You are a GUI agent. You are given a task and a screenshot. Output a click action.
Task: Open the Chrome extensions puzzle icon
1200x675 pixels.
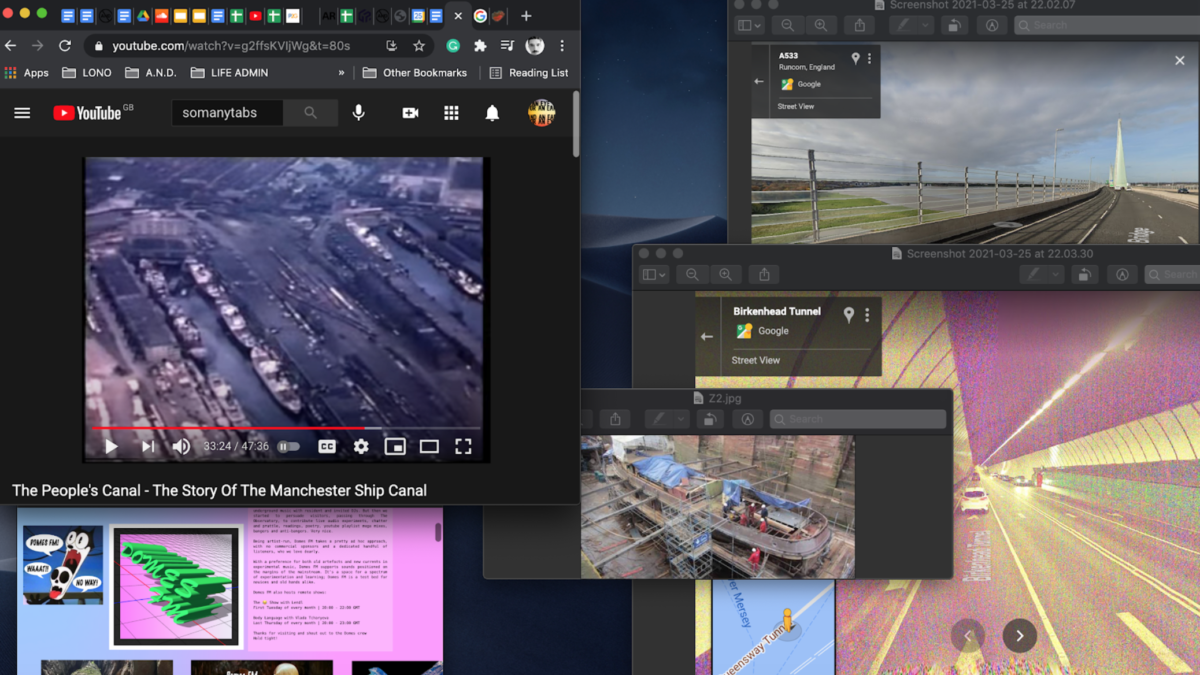(x=480, y=46)
